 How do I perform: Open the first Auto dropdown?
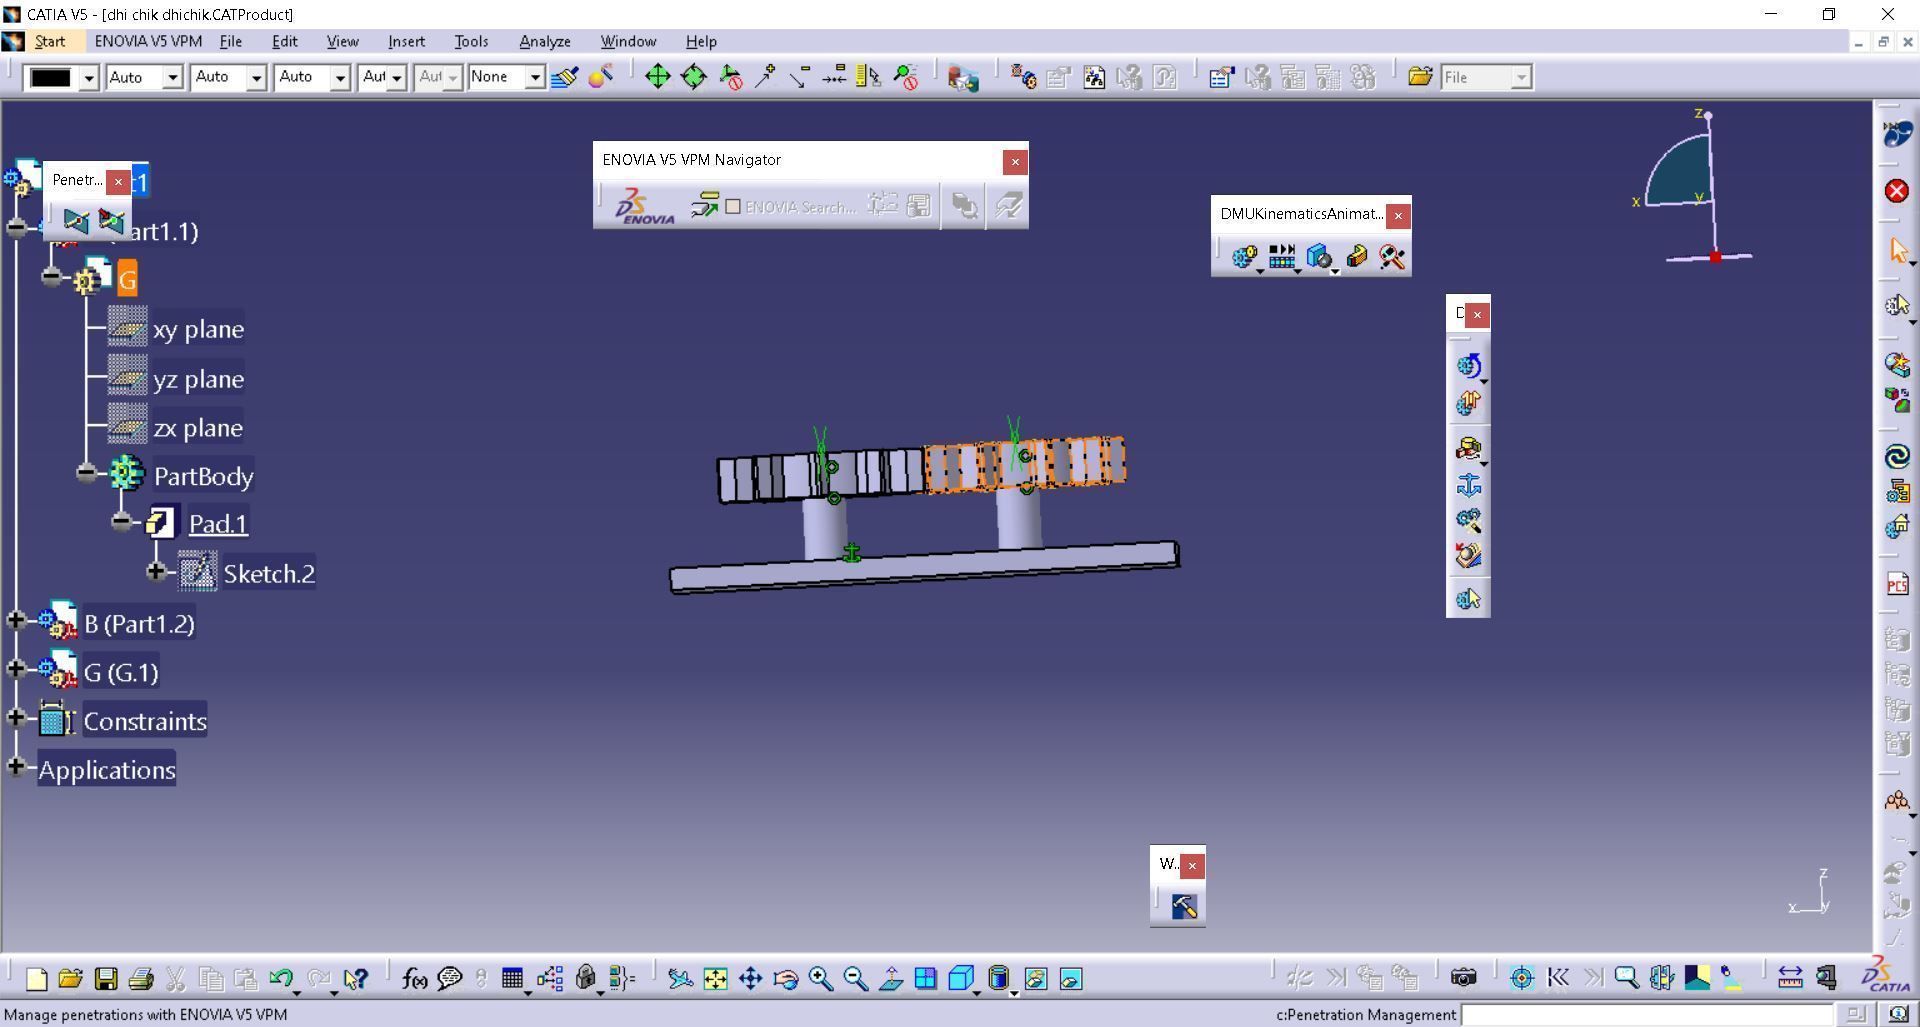(x=172, y=77)
